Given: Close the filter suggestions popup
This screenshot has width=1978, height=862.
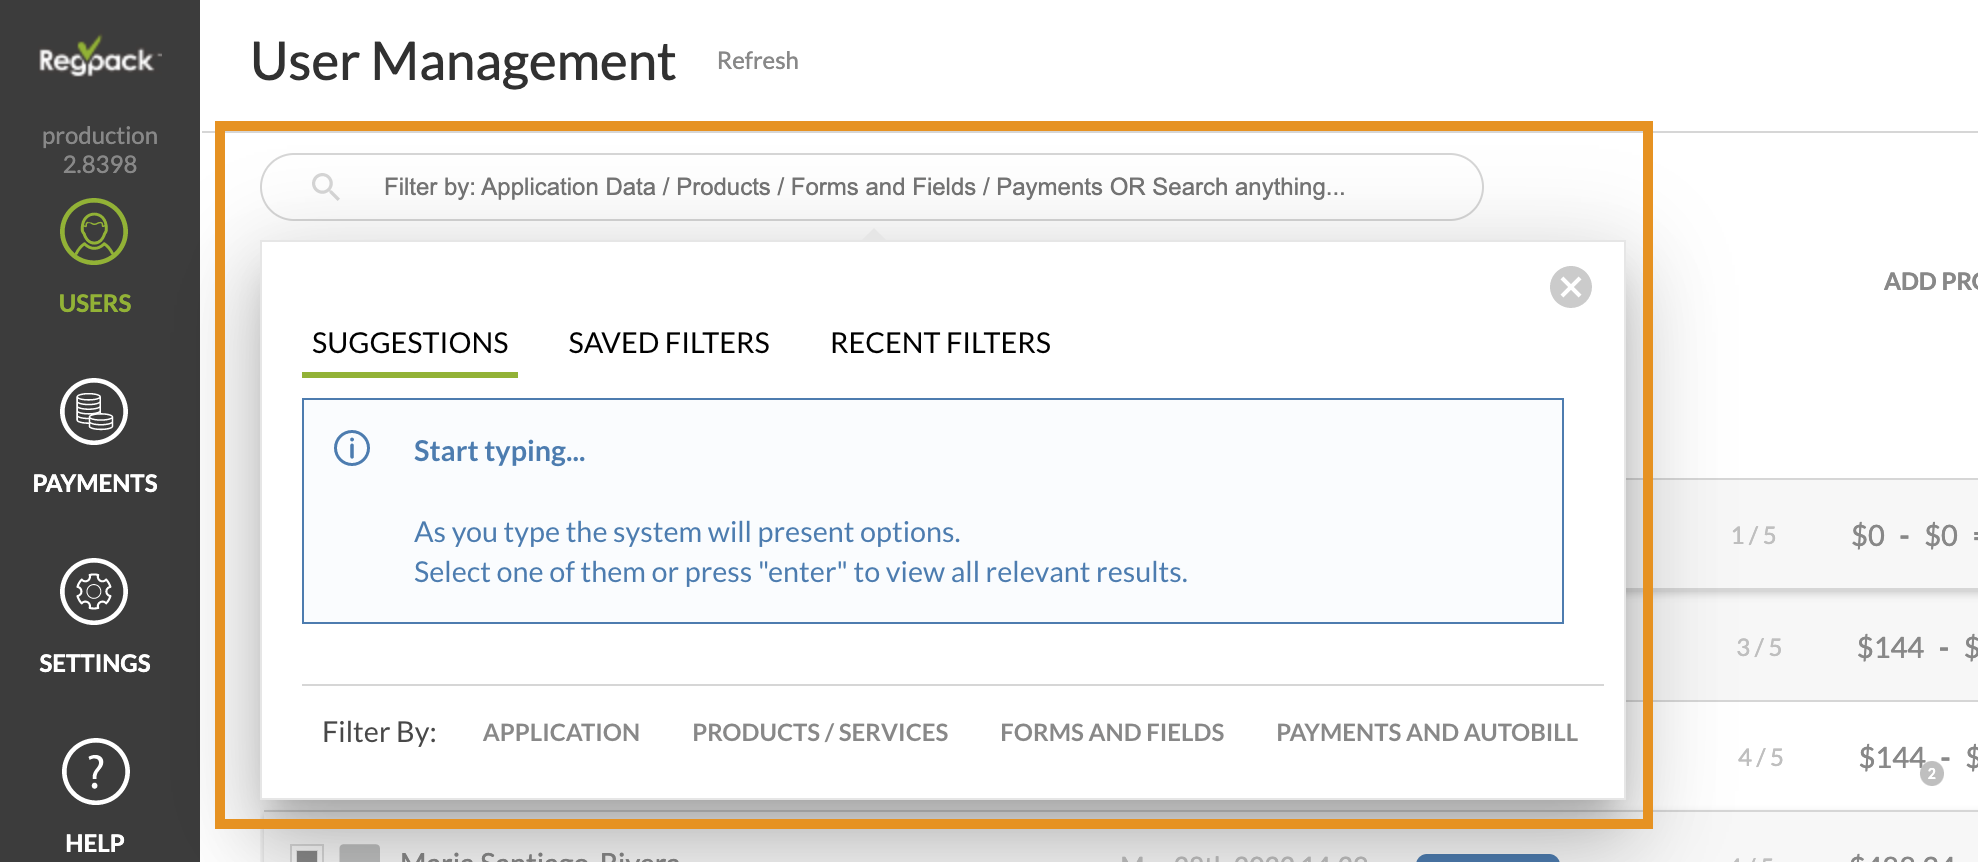Looking at the screenshot, I should (x=1570, y=287).
